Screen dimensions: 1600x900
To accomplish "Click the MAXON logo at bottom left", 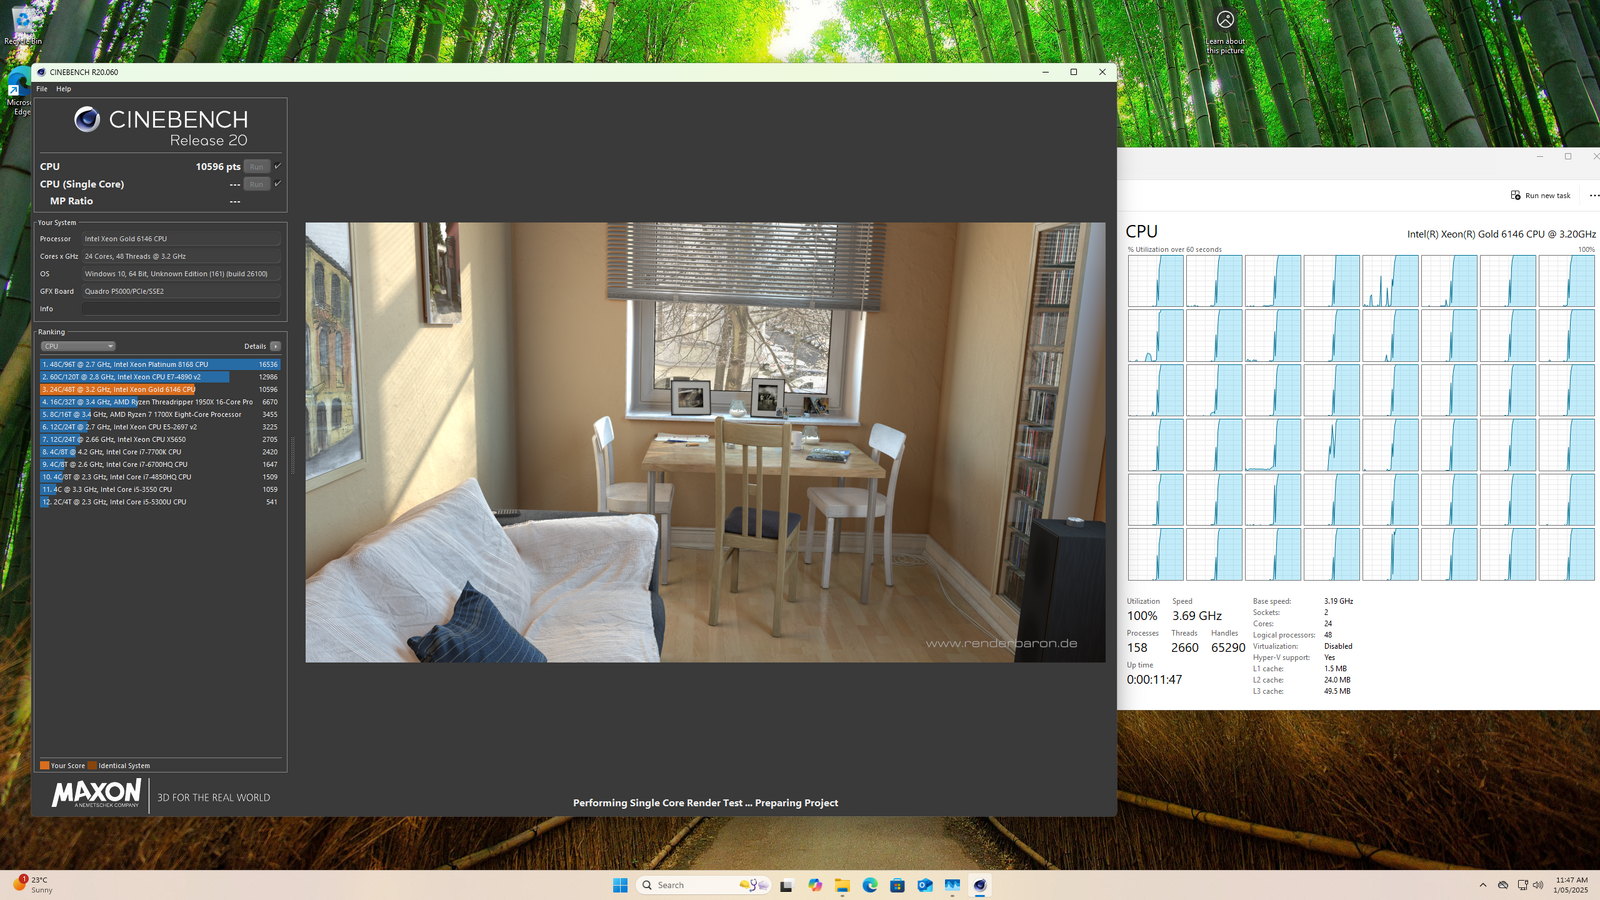I will [96, 794].
